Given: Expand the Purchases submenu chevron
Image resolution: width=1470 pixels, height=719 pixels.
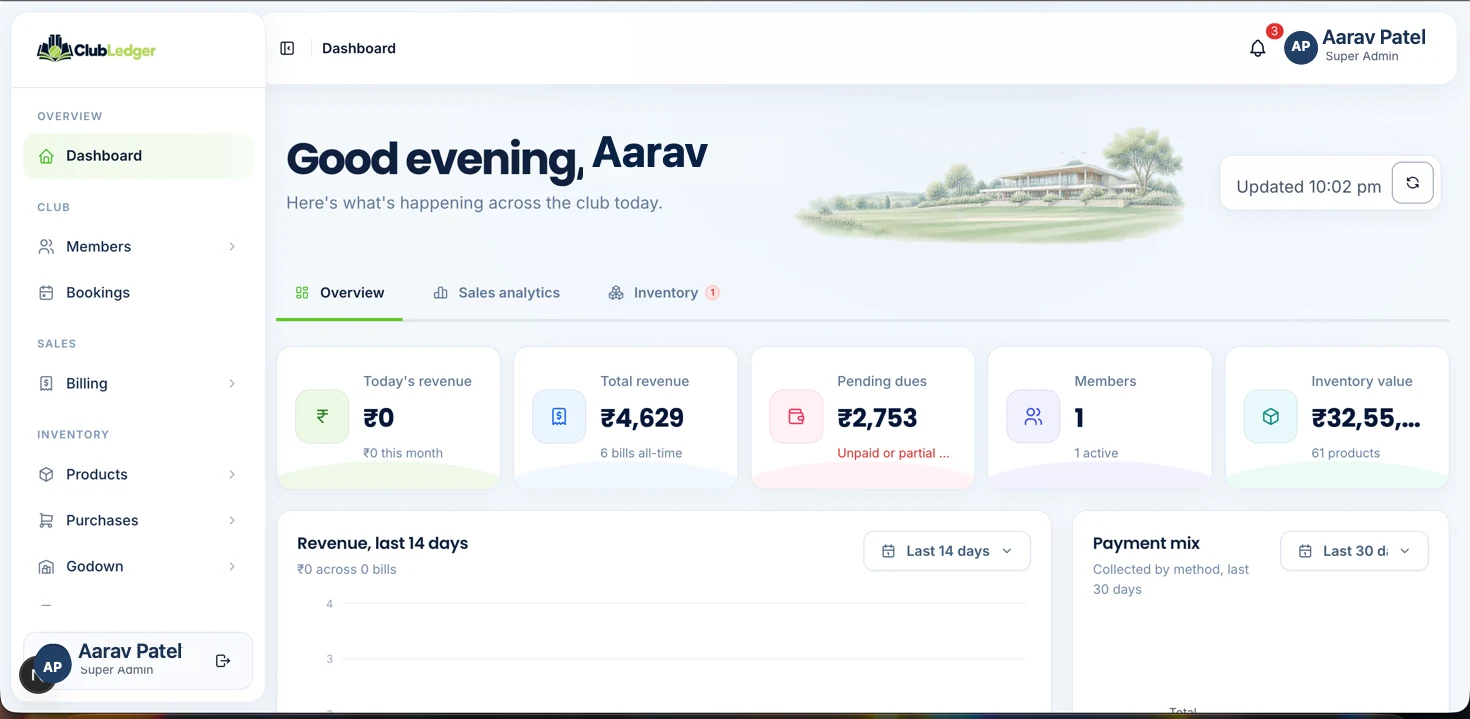Looking at the screenshot, I should [232, 521].
